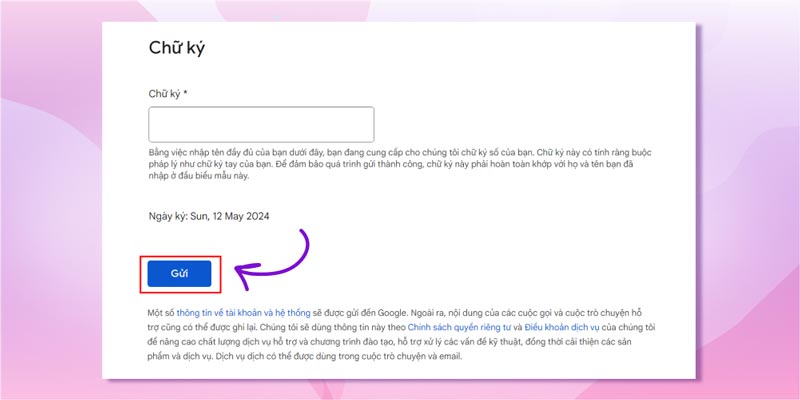Click the required asterisk next to Chữ ký
Viewport: 800px width, 400px height.
click(186, 93)
